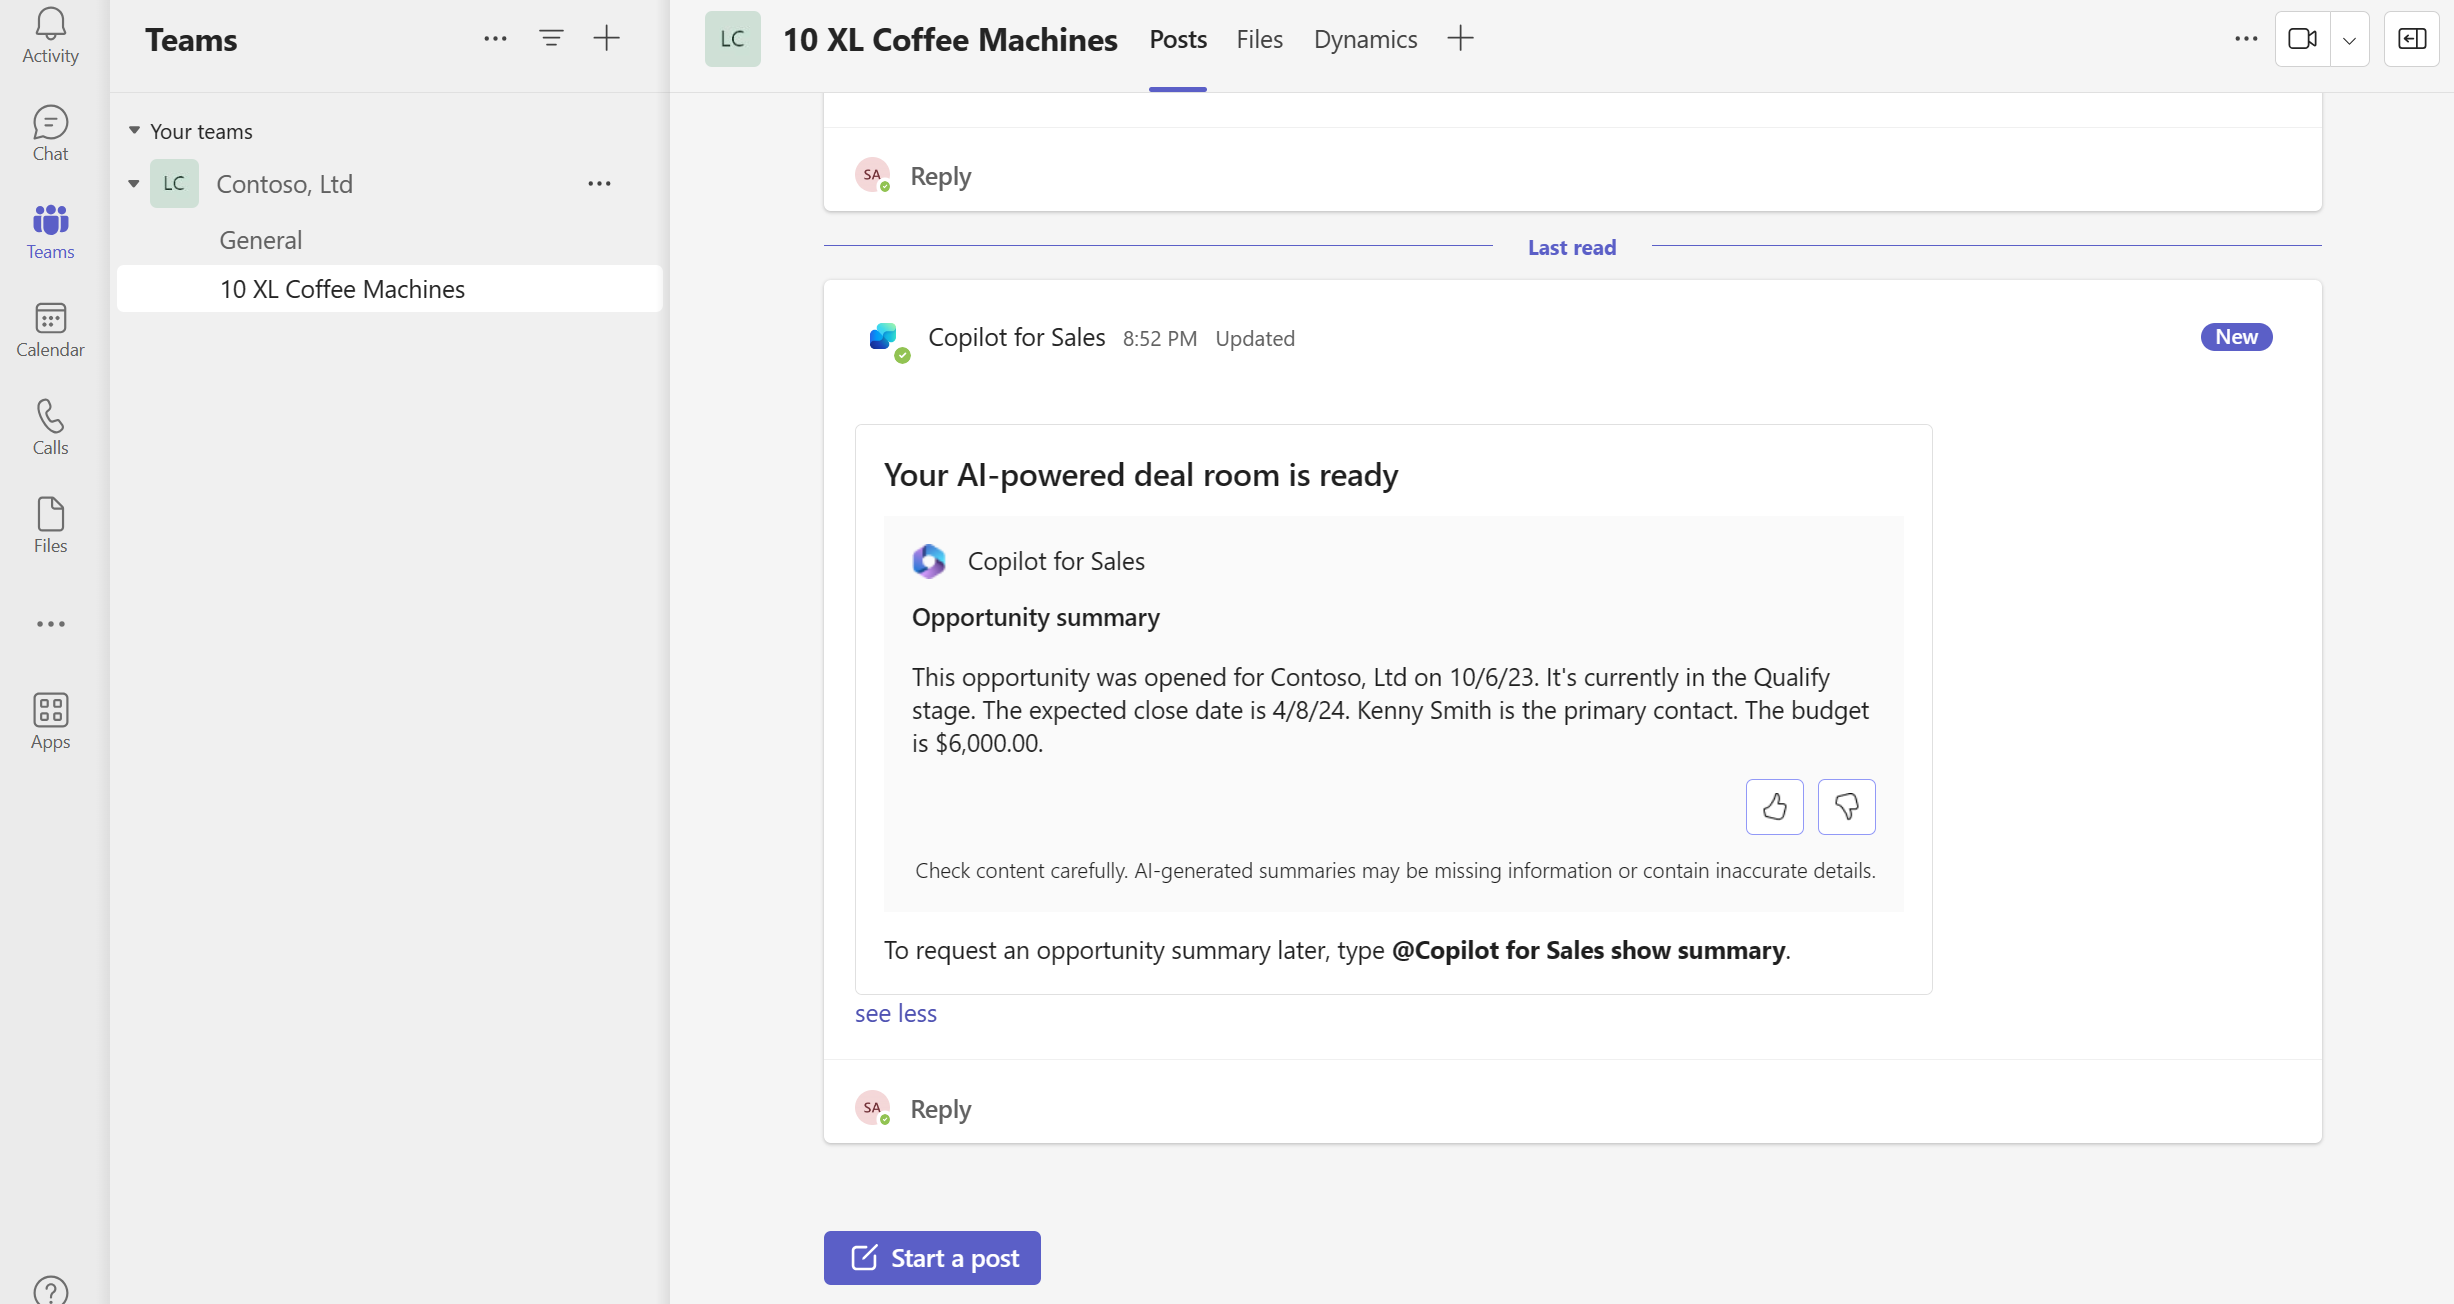Click Reply under the Copilot message
Image resolution: width=2454 pixels, height=1304 pixels.
tap(941, 1108)
